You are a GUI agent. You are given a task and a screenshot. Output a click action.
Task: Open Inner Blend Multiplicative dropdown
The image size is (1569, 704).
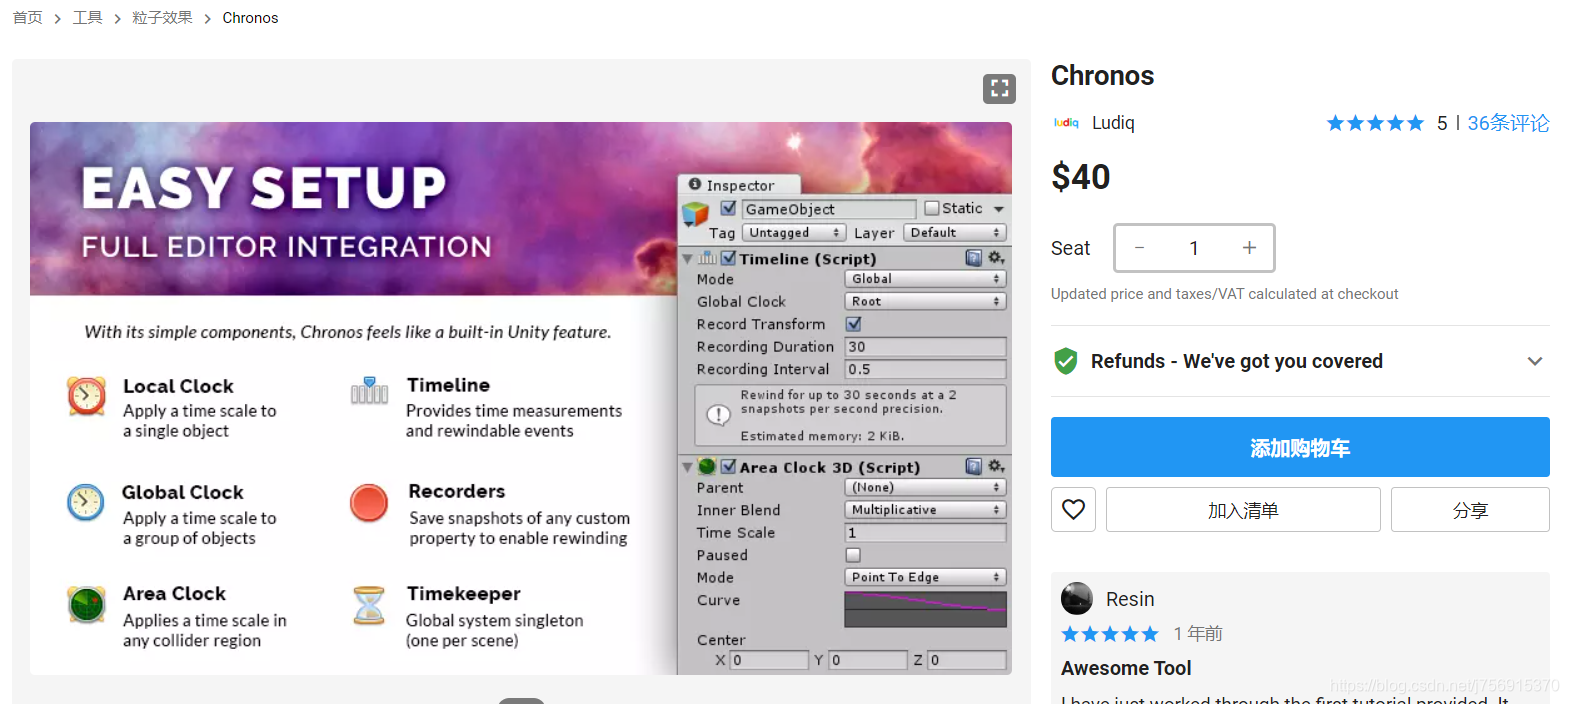[925, 510]
